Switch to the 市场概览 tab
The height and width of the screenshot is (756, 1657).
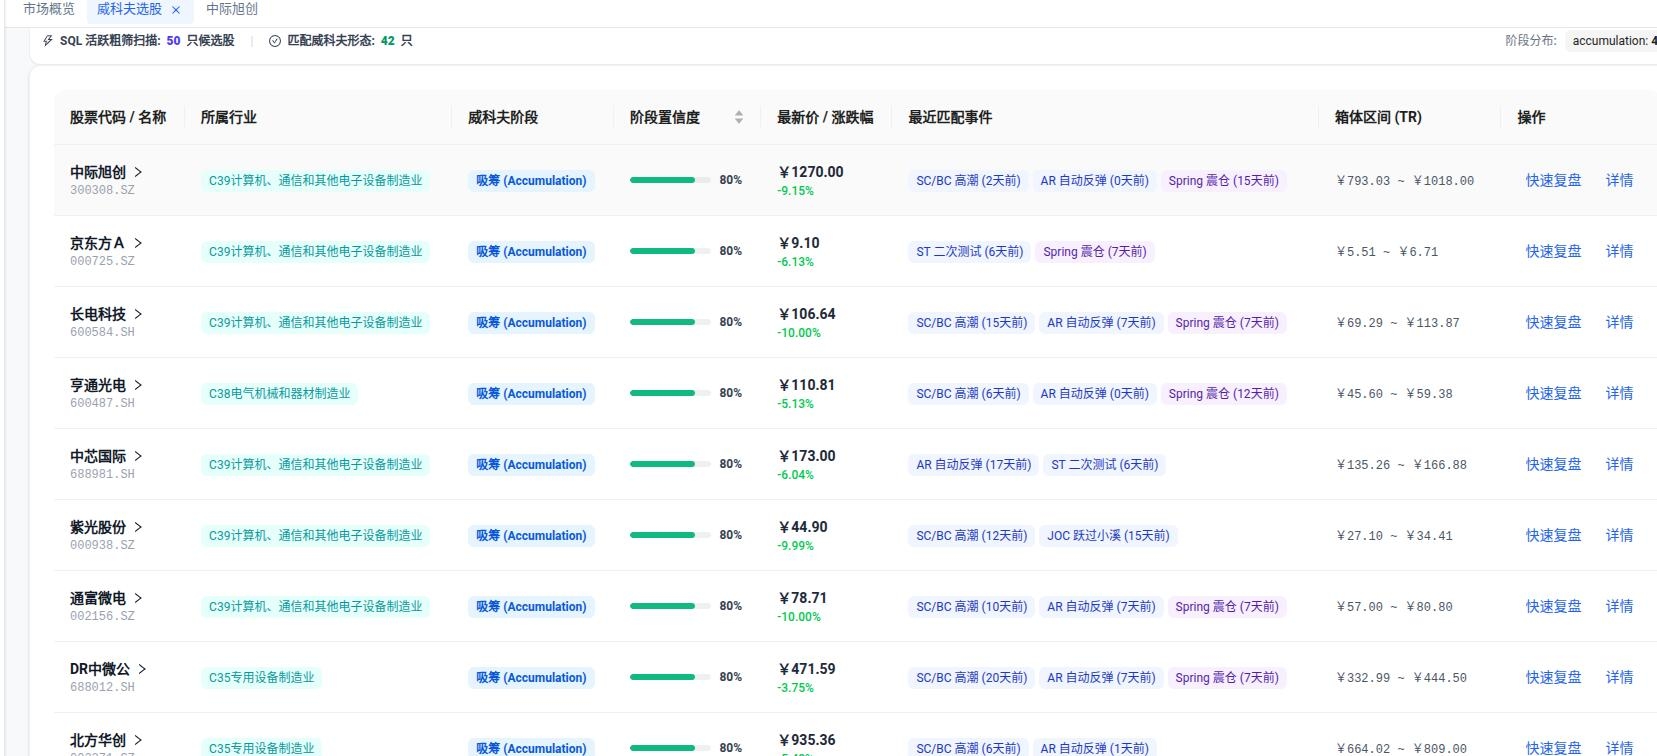coord(48,9)
